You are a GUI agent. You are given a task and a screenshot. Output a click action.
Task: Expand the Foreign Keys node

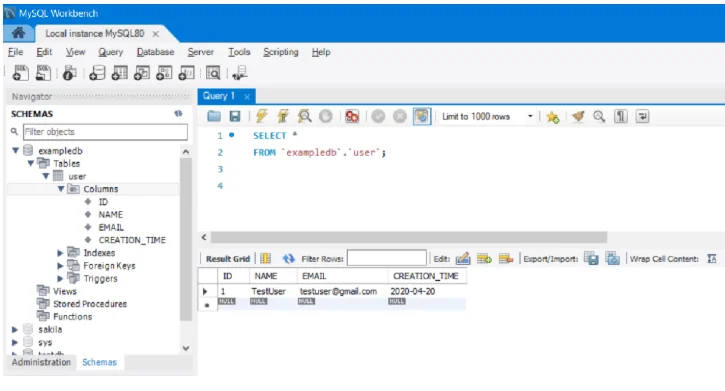click(x=60, y=266)
